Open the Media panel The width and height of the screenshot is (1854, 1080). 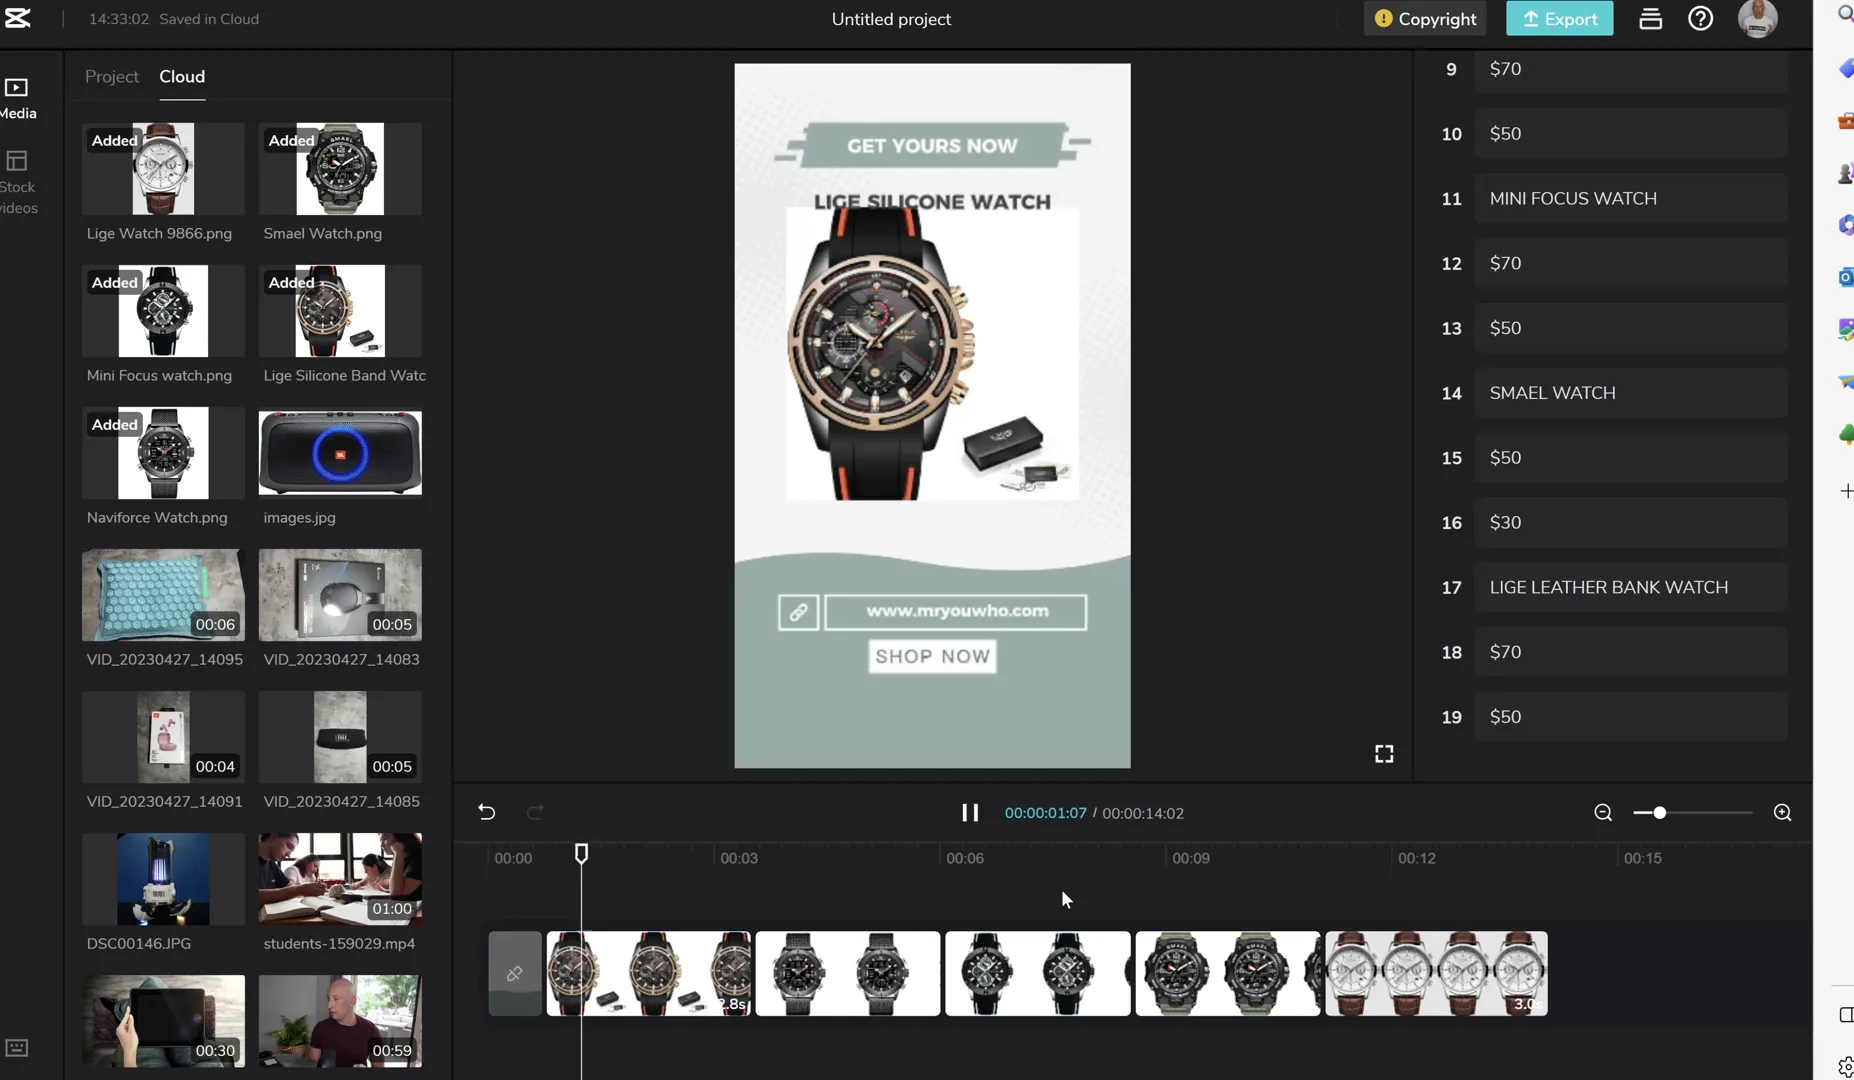18,98
